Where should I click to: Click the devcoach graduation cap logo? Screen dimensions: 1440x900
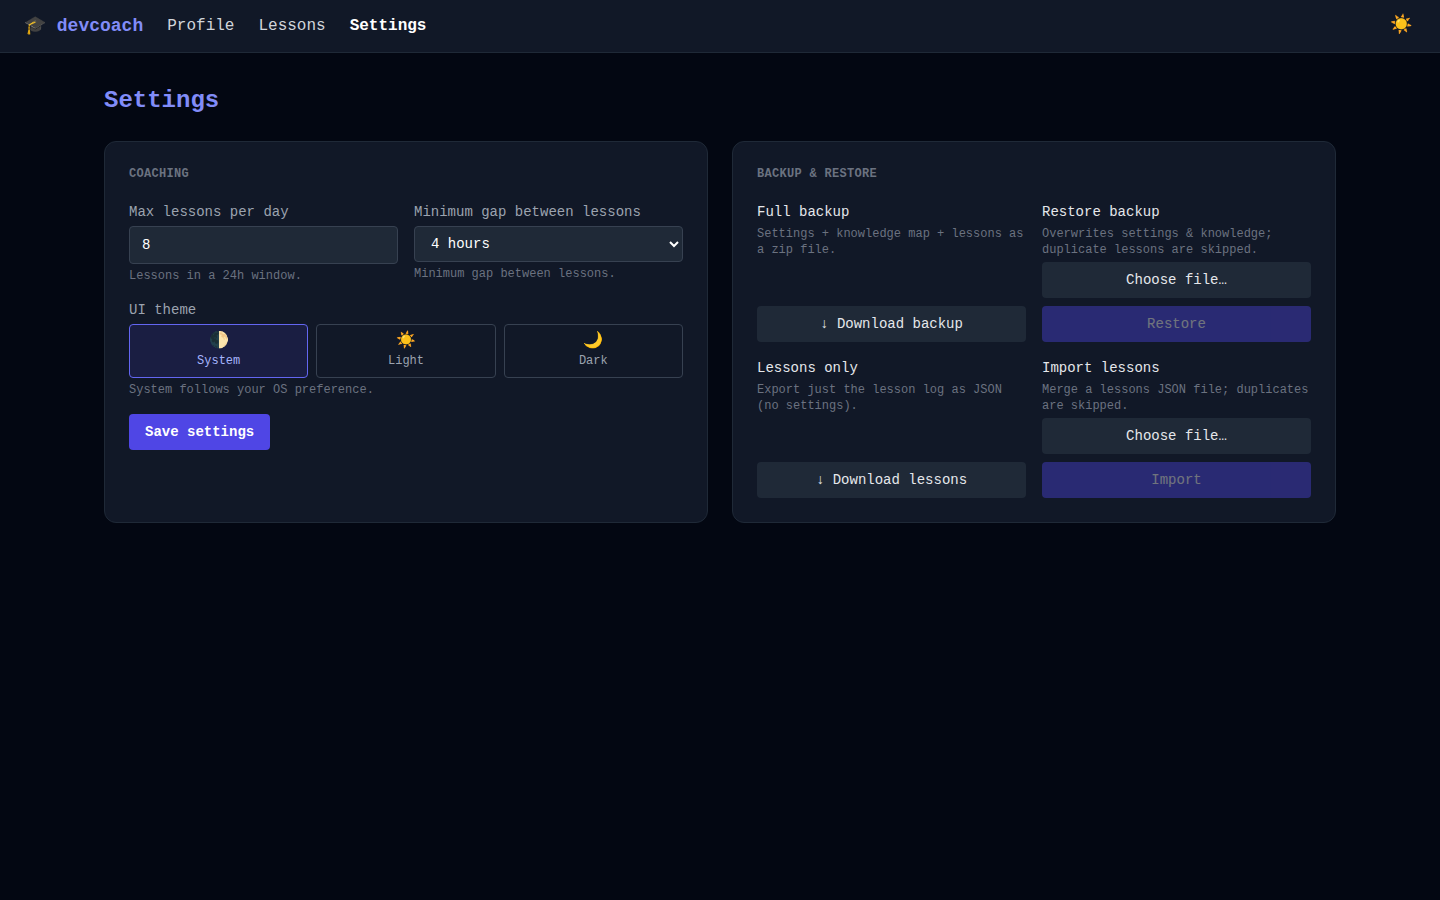tap(34, 24)
